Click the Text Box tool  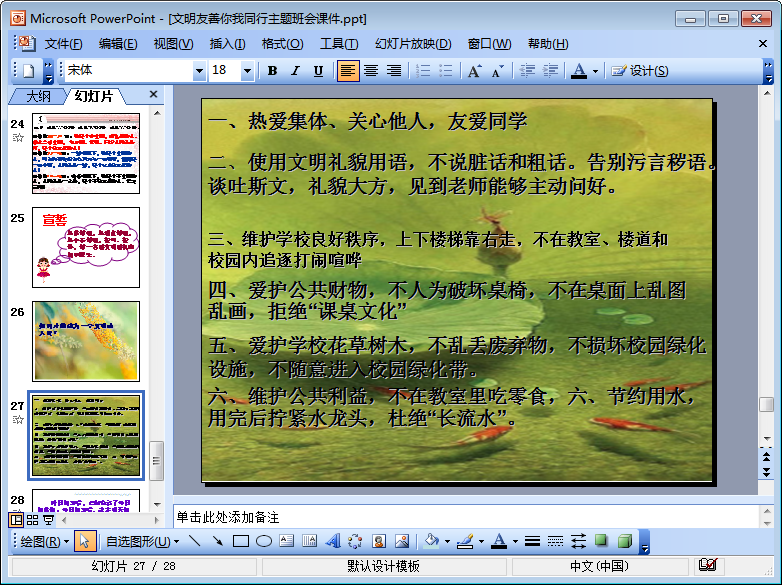tap(287, 541)
